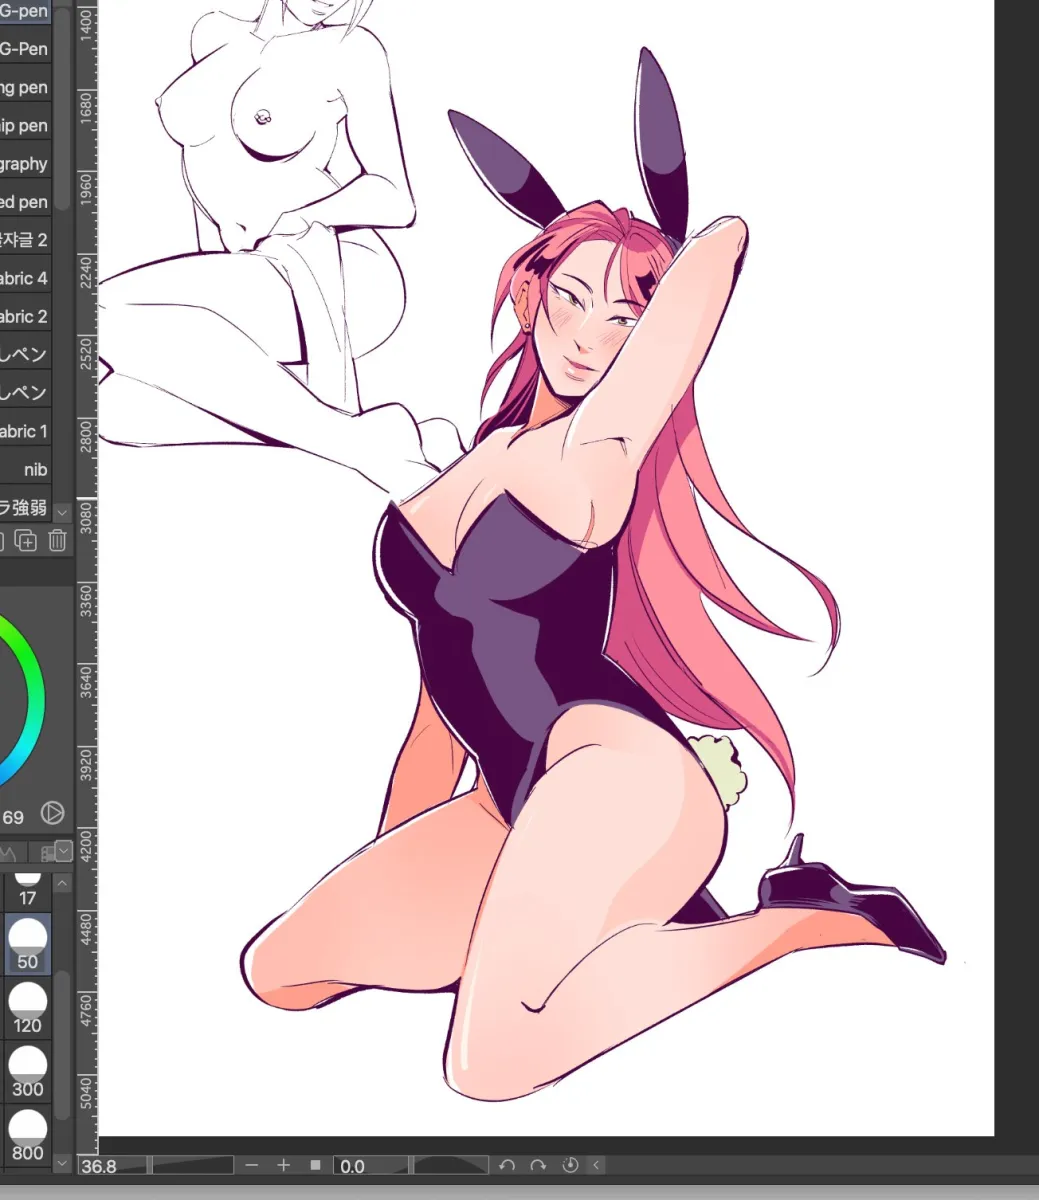
Task: Click the sub tool list scroll-down arrow
Action: pyautogui.click(x=63, y=511)
